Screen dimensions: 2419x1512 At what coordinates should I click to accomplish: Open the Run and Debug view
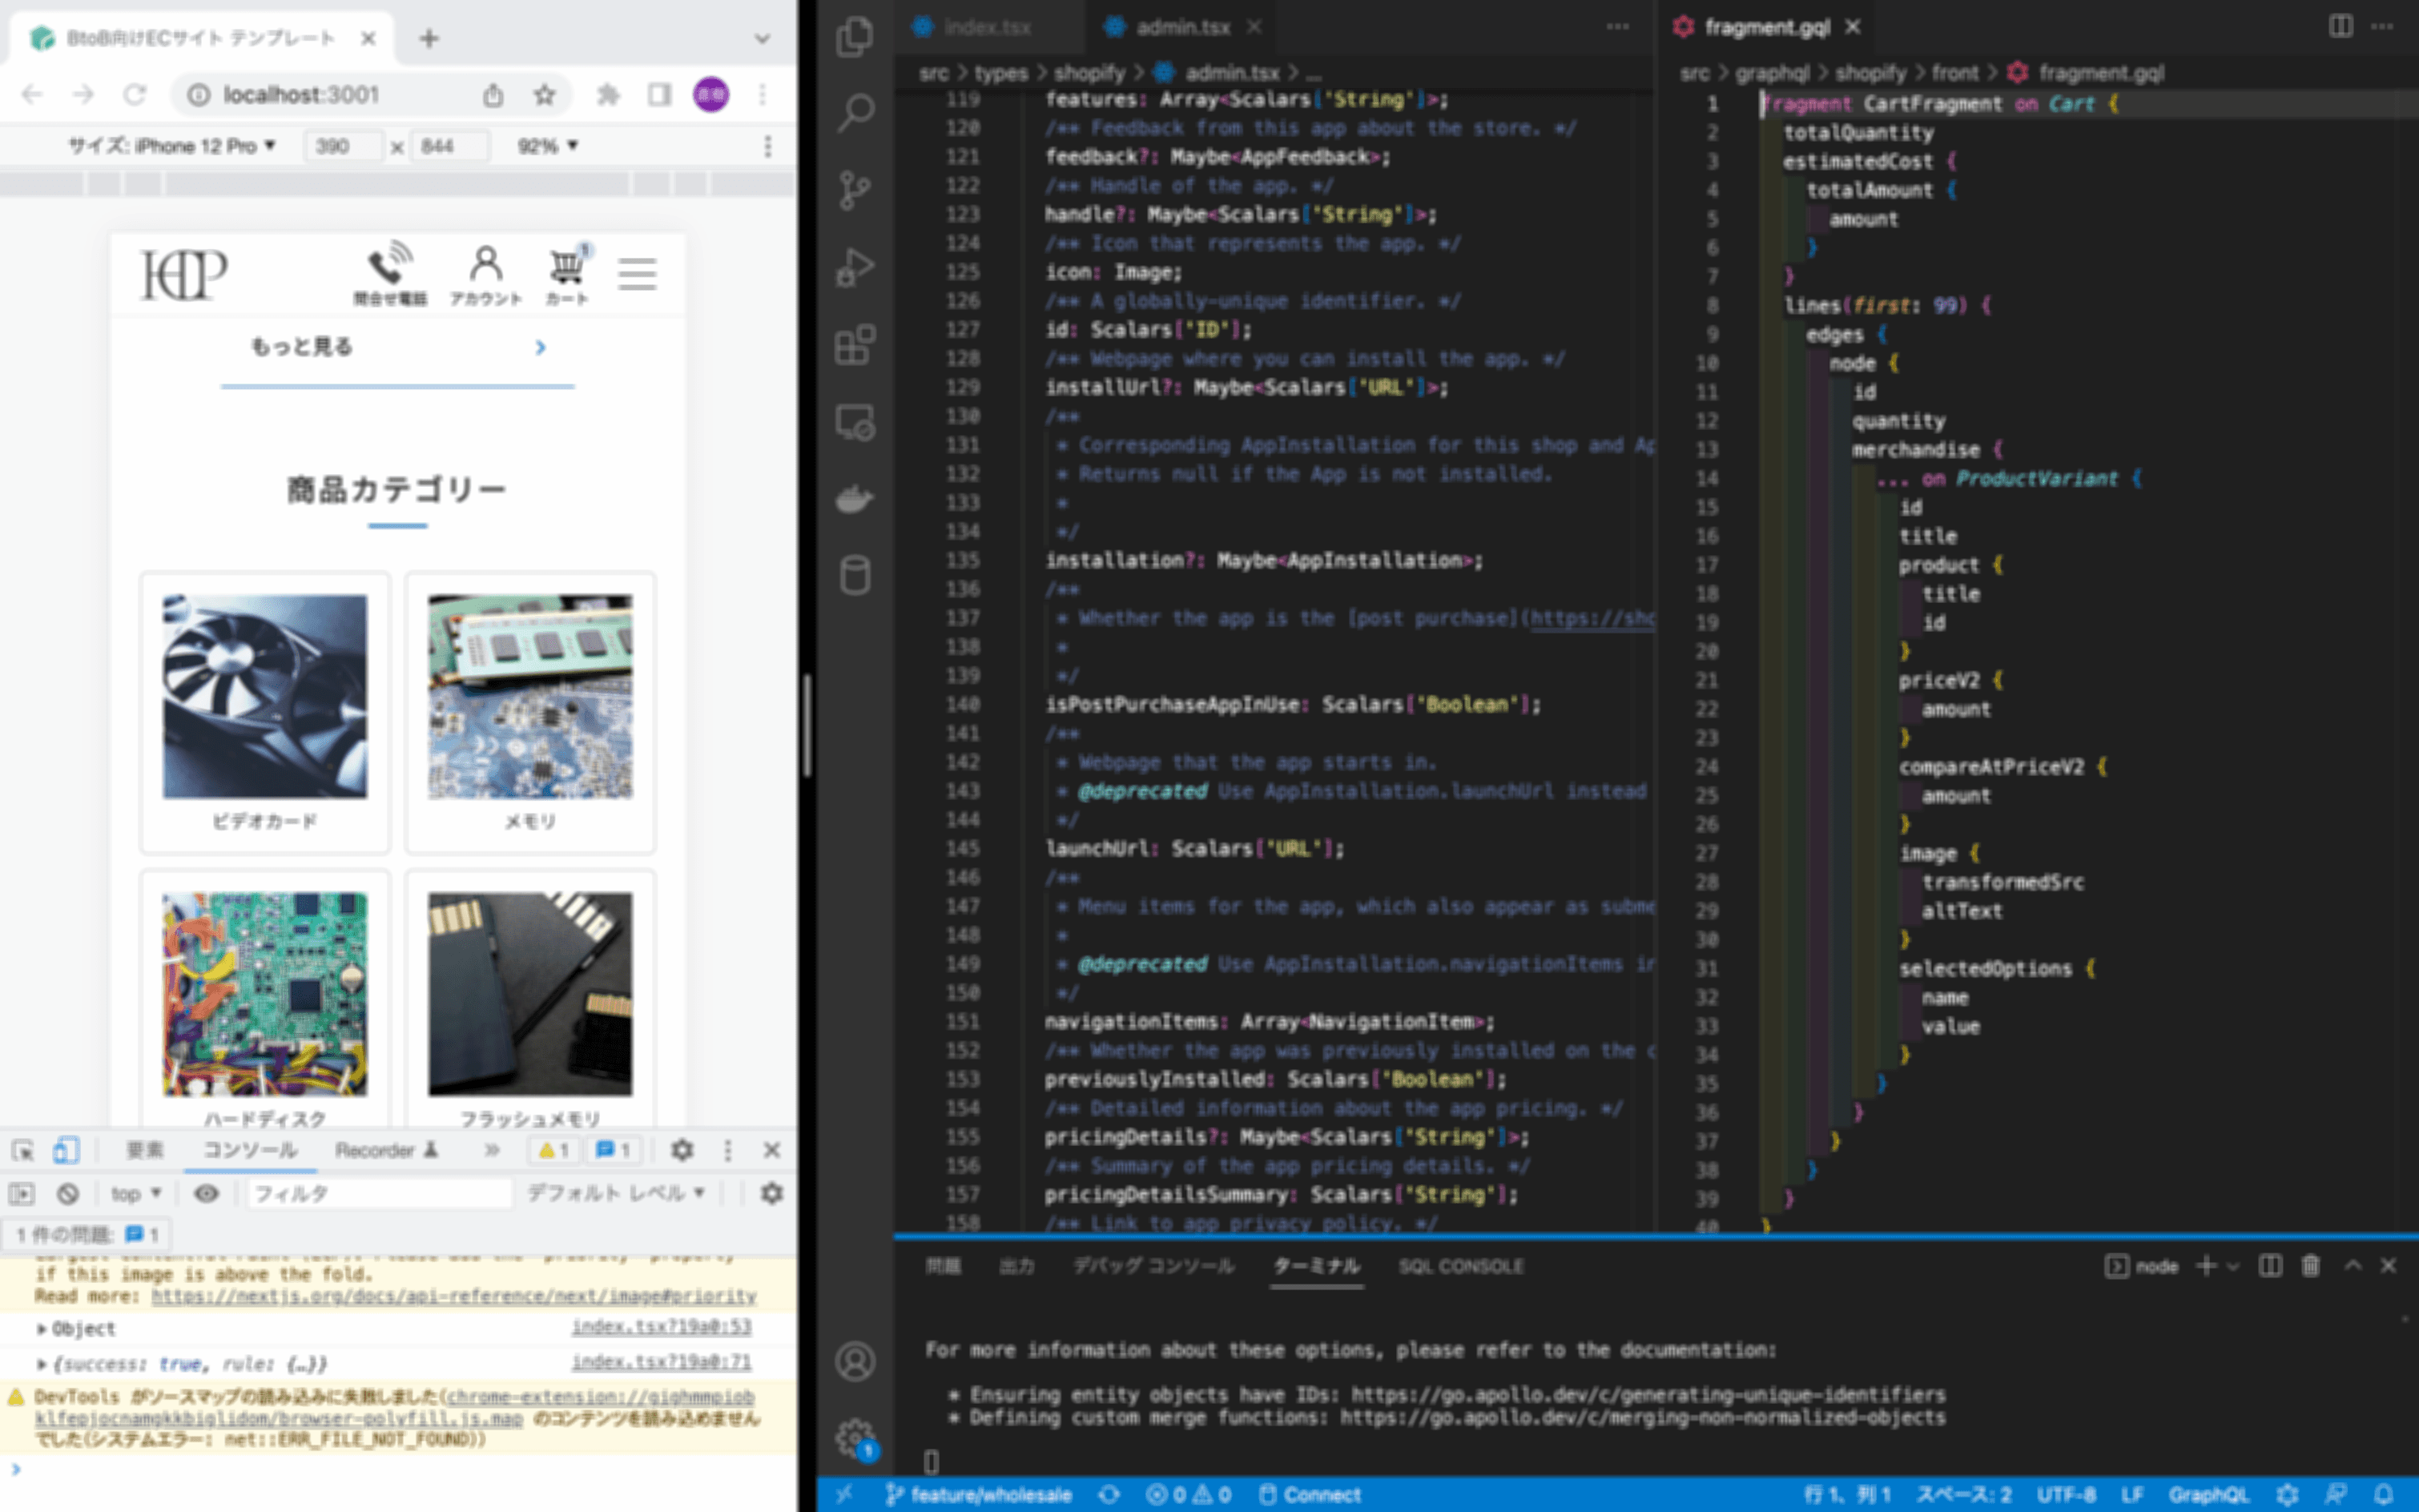855,267
